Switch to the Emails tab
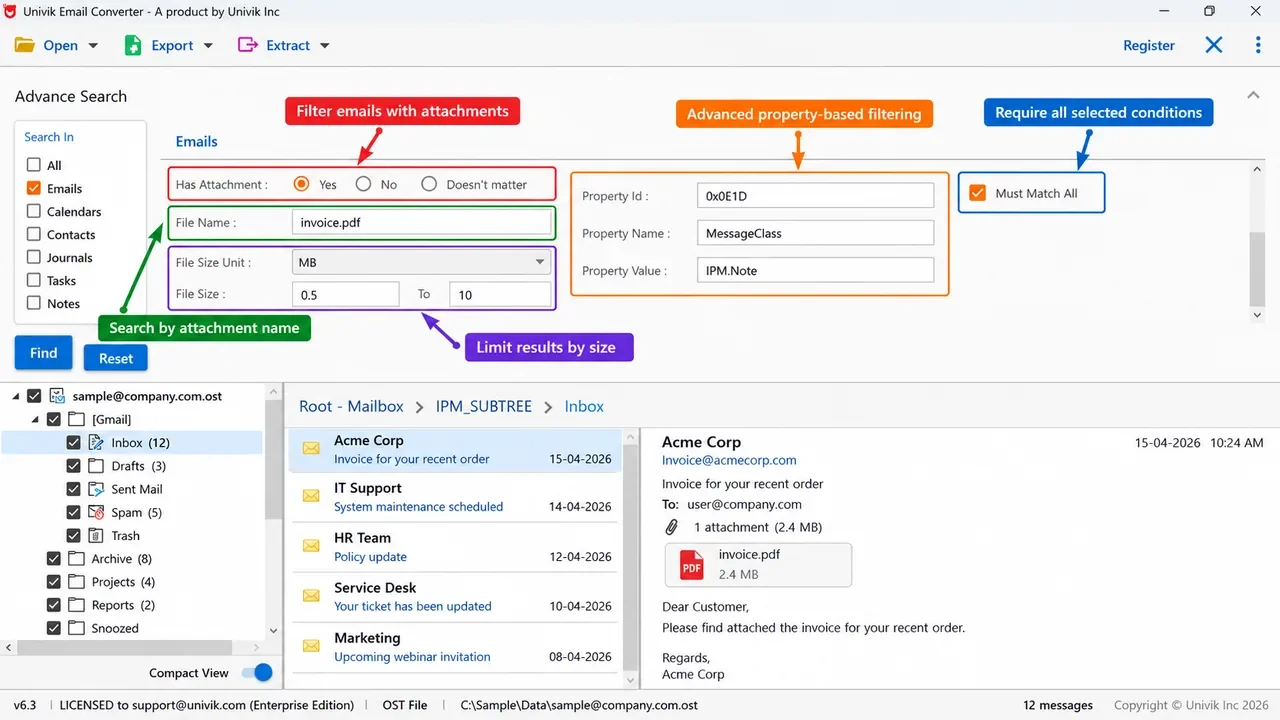 (x=197, y=142)
